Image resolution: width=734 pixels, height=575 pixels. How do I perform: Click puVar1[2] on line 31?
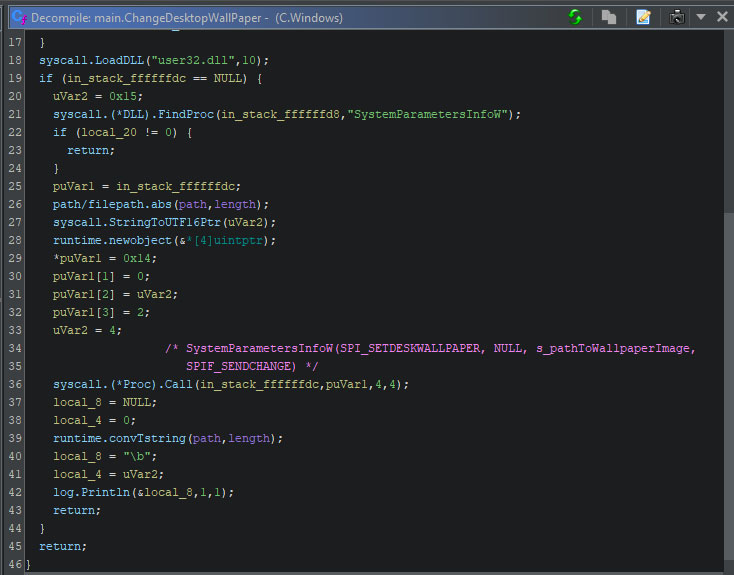click(84, 295)
